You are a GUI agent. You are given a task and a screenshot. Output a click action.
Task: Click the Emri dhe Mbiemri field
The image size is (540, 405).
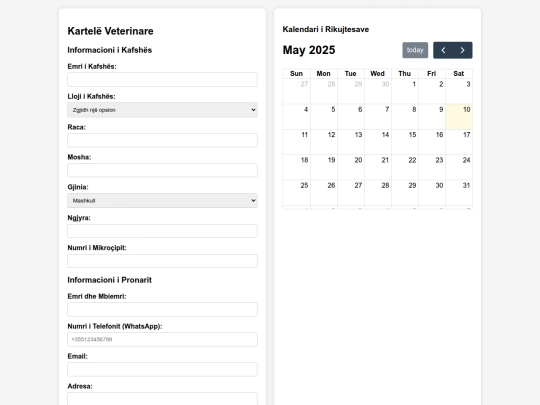point(162,309)
